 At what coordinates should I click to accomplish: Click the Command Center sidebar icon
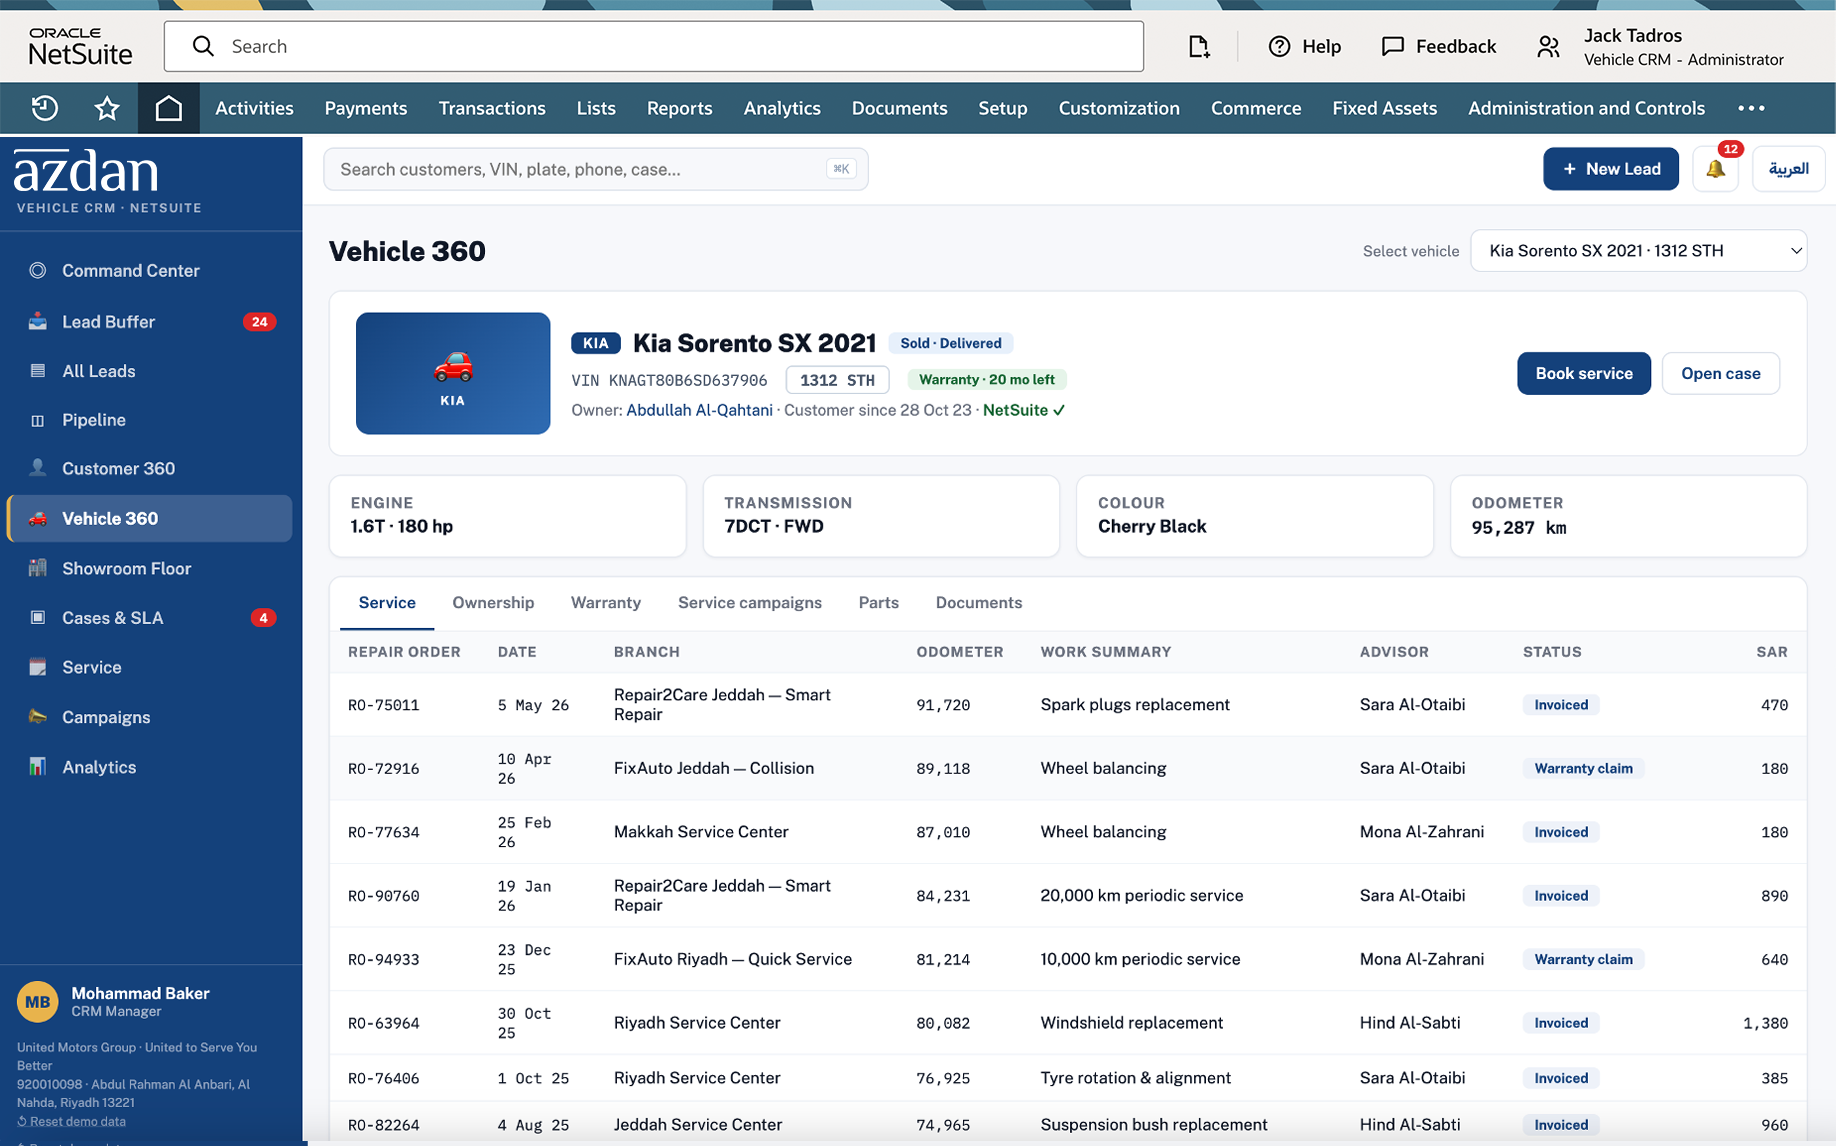click(38, 270)
